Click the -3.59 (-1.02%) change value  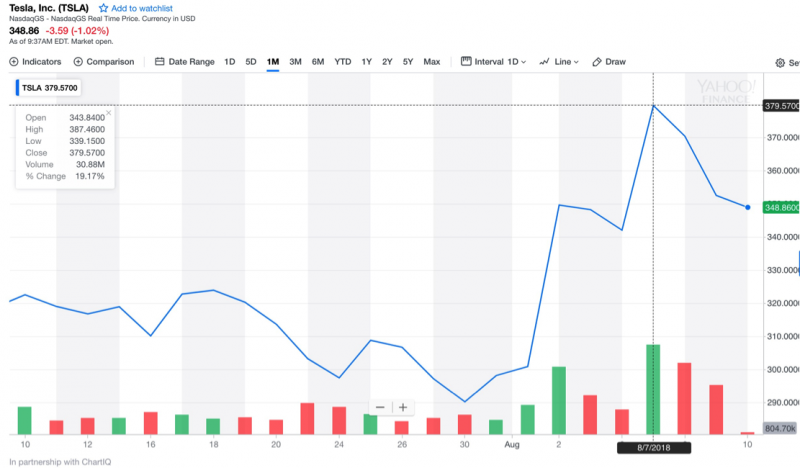click(x=77, y=31)
